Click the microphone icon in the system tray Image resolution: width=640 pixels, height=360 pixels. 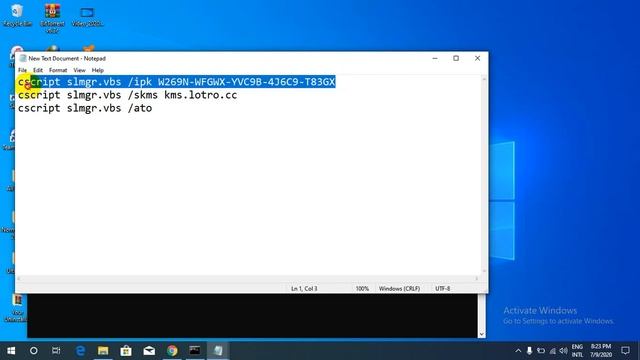tap(529, 351)
